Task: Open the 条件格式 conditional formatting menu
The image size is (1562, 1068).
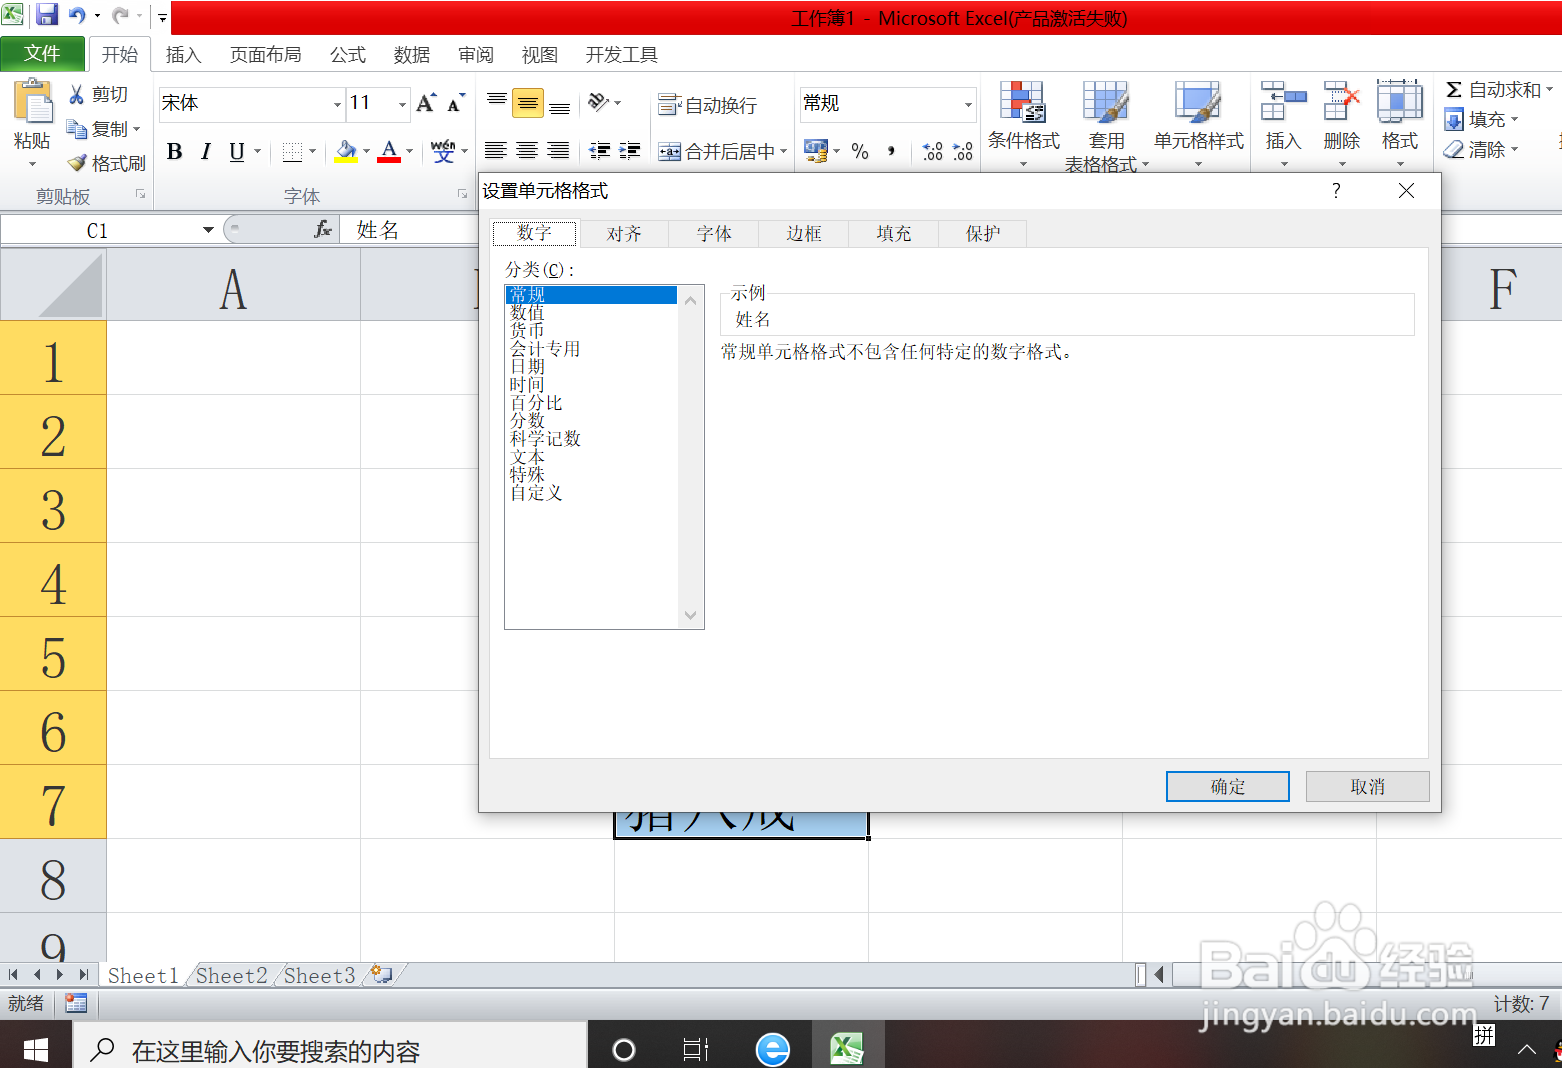Action: [x=1023, y=124]
